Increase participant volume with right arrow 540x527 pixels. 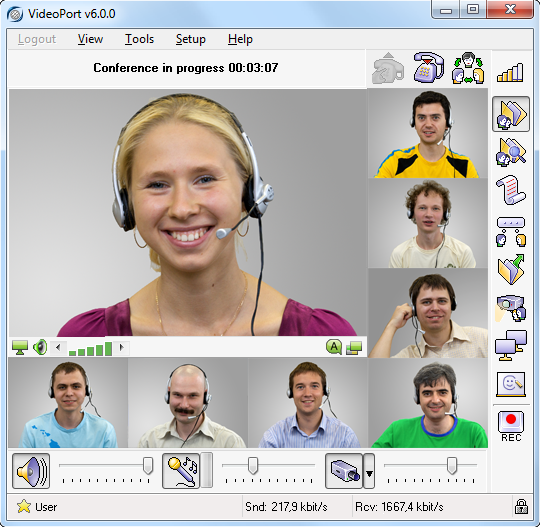tap(121, 348)
